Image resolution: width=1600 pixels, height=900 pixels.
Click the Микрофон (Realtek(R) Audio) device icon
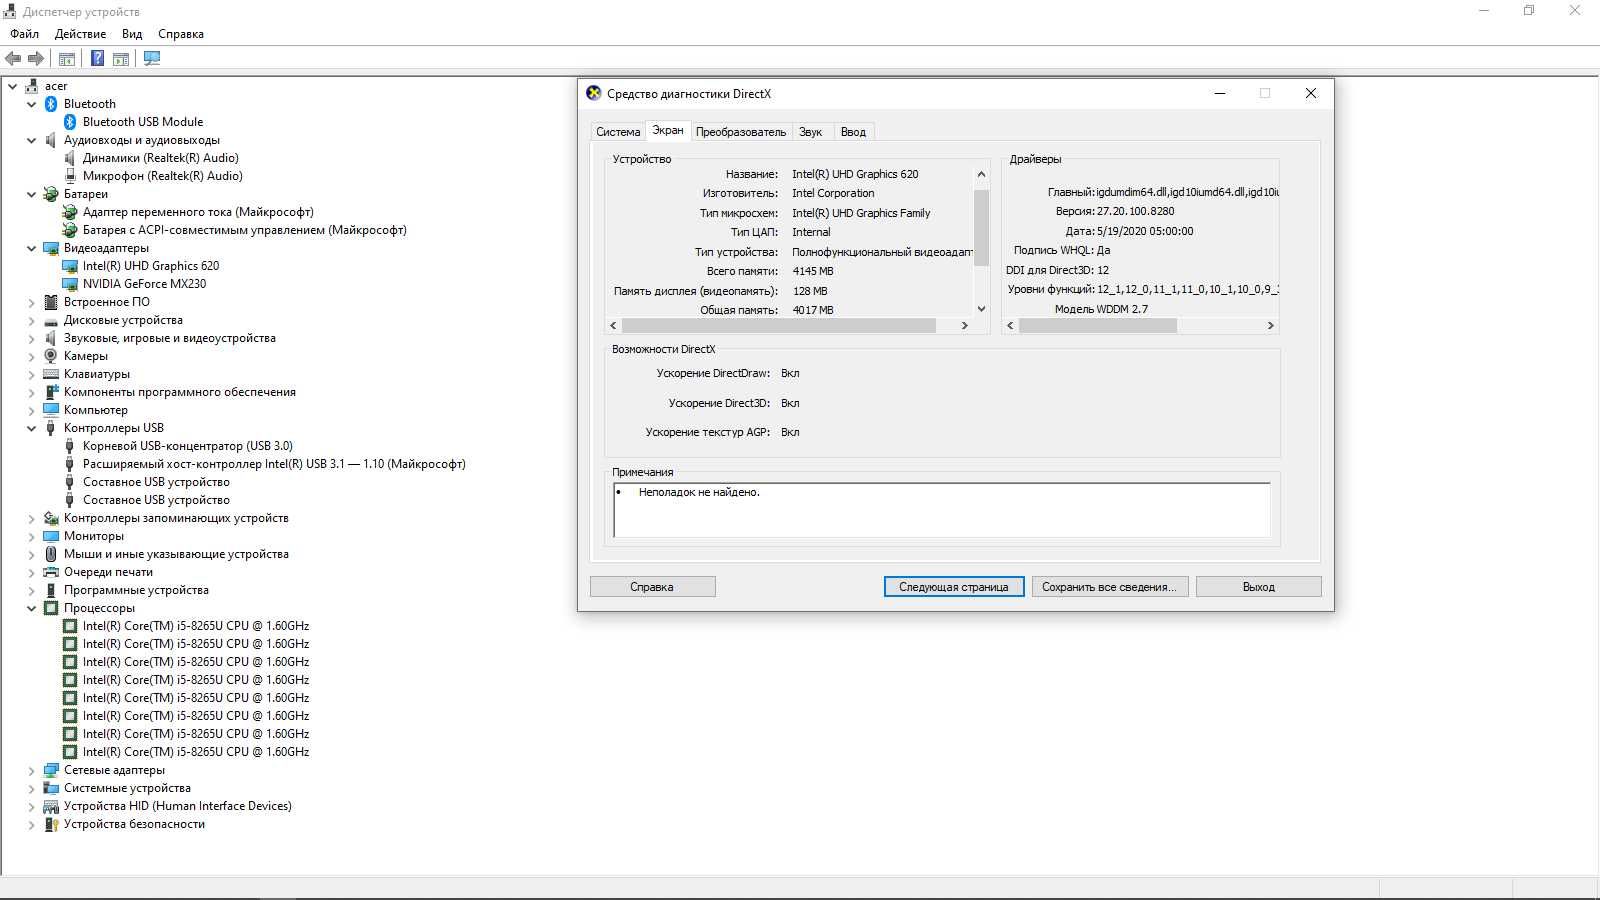(x=70, y=176)
